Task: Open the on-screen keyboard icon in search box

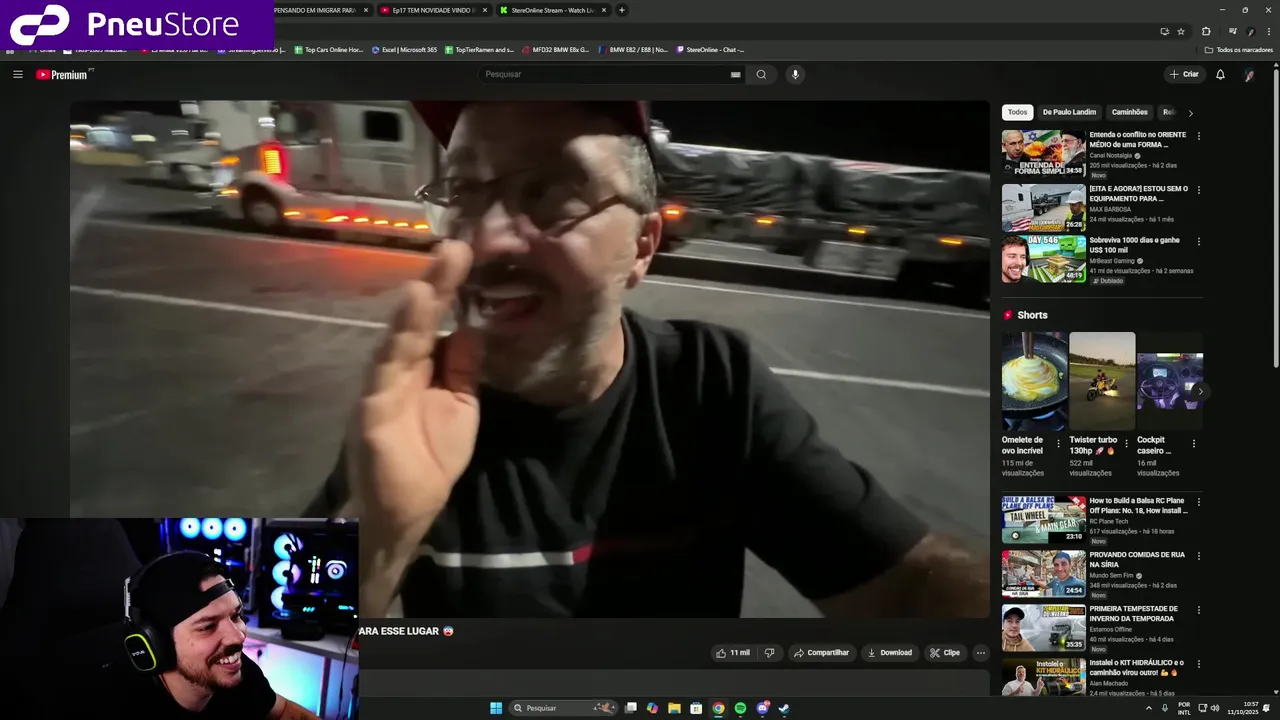Action: click(x=735, y=74)
